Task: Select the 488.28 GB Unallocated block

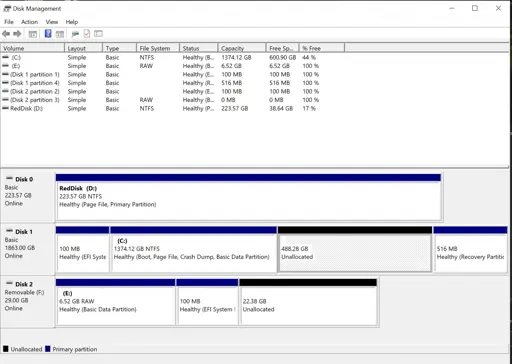Action: tap(355, 253)
